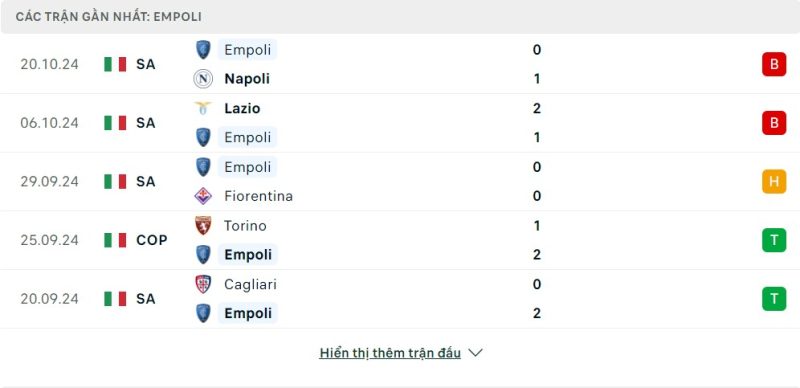
Task: Click the green T badge for Torino match
Action: (774, 240)
